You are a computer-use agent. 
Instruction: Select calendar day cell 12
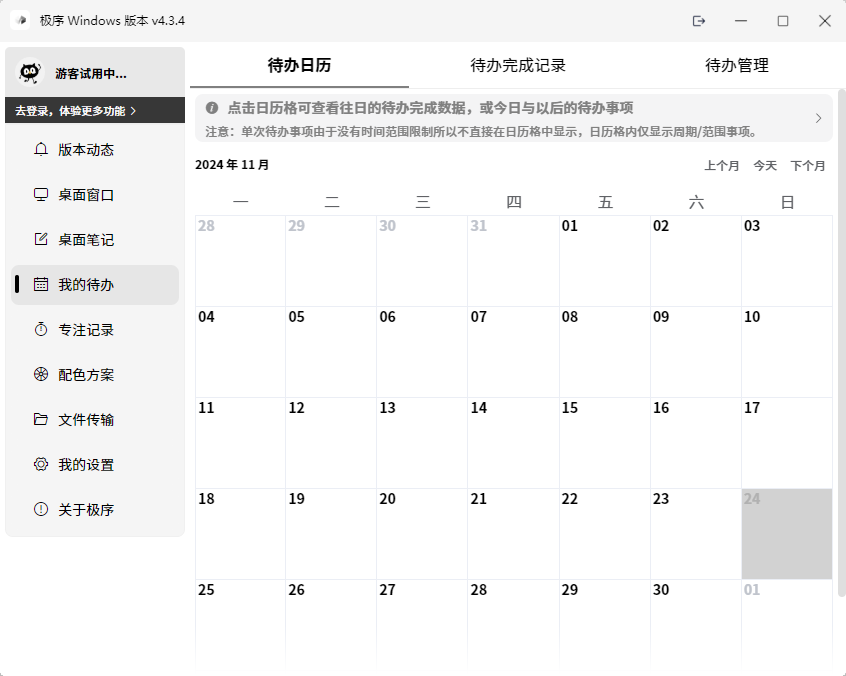pos(331,443)
